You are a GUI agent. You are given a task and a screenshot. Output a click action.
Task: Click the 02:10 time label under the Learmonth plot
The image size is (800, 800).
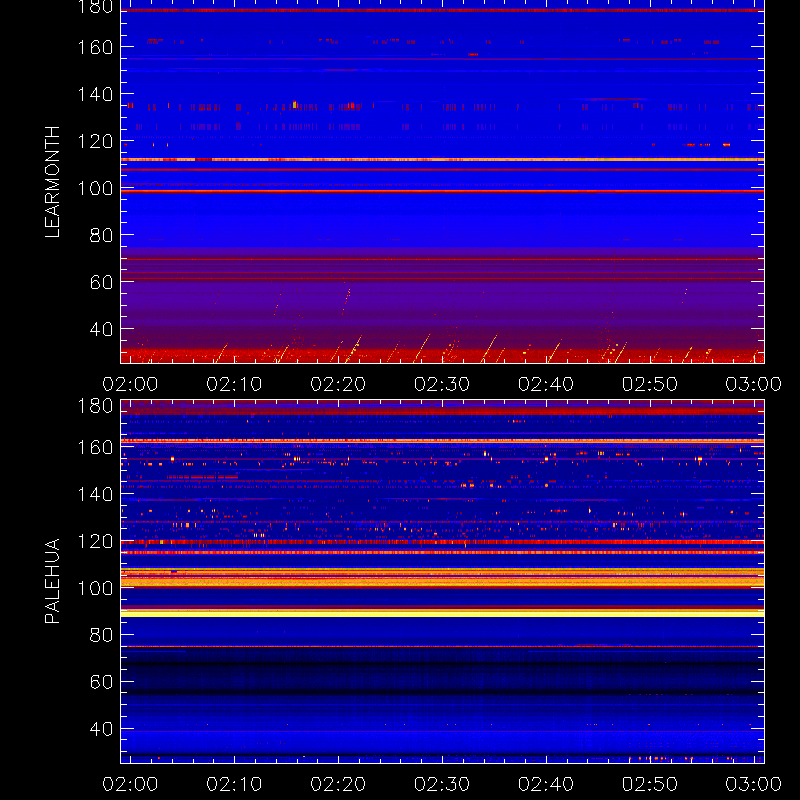coord(234,384)
